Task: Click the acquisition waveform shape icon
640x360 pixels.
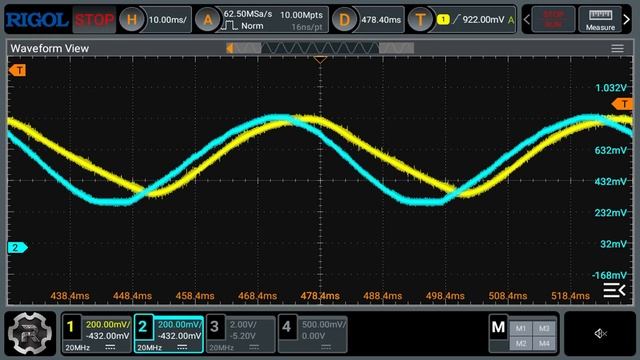Action: 229,26
